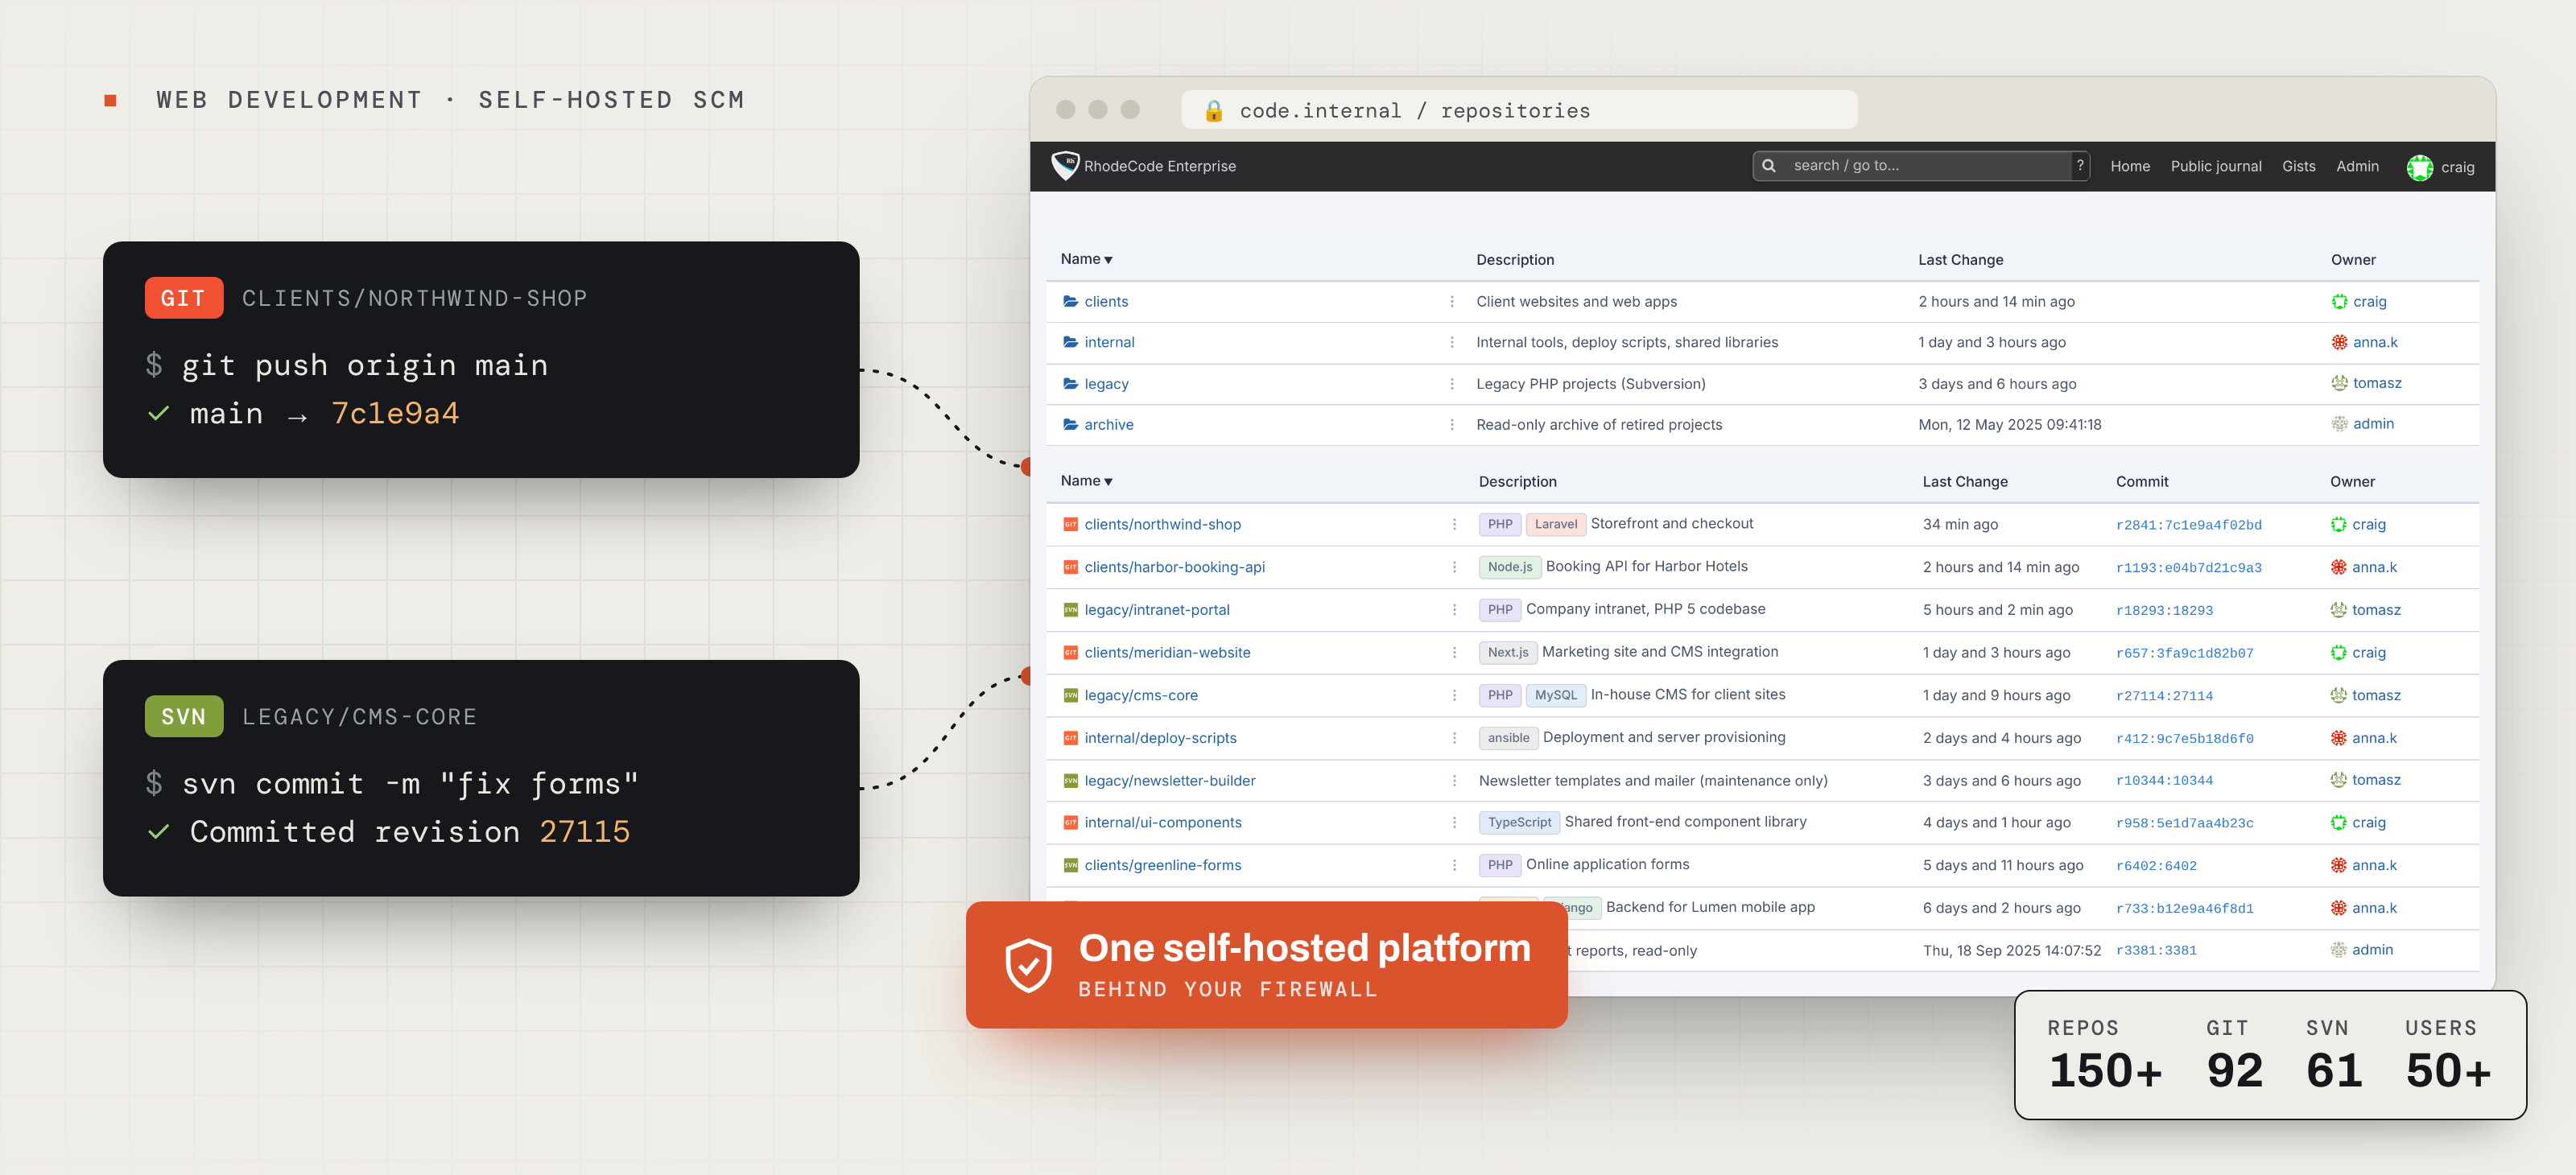2576x1175 pixels.
Task: Click tomasz's avatar icon in legacy group row
Action: [2339, 383]
